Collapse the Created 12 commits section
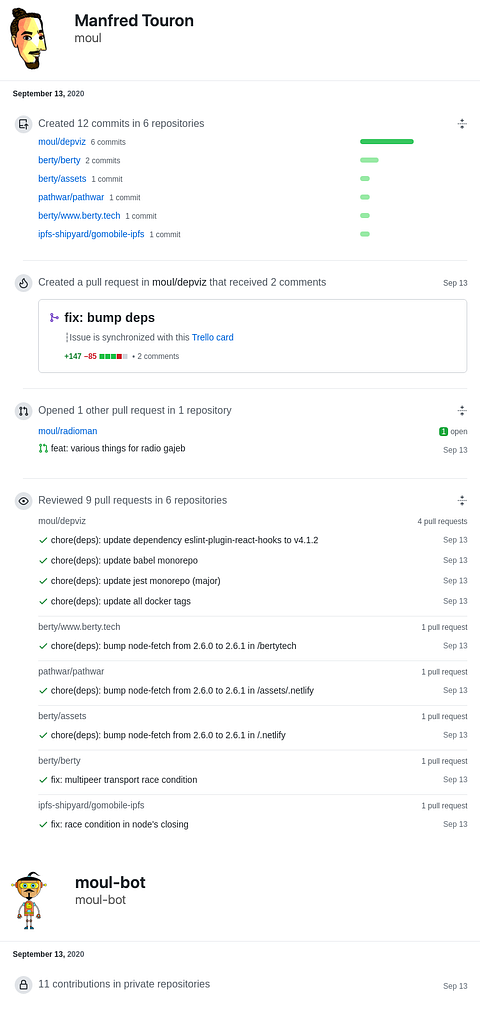480x1022 pixels. (x=462, y=123)
